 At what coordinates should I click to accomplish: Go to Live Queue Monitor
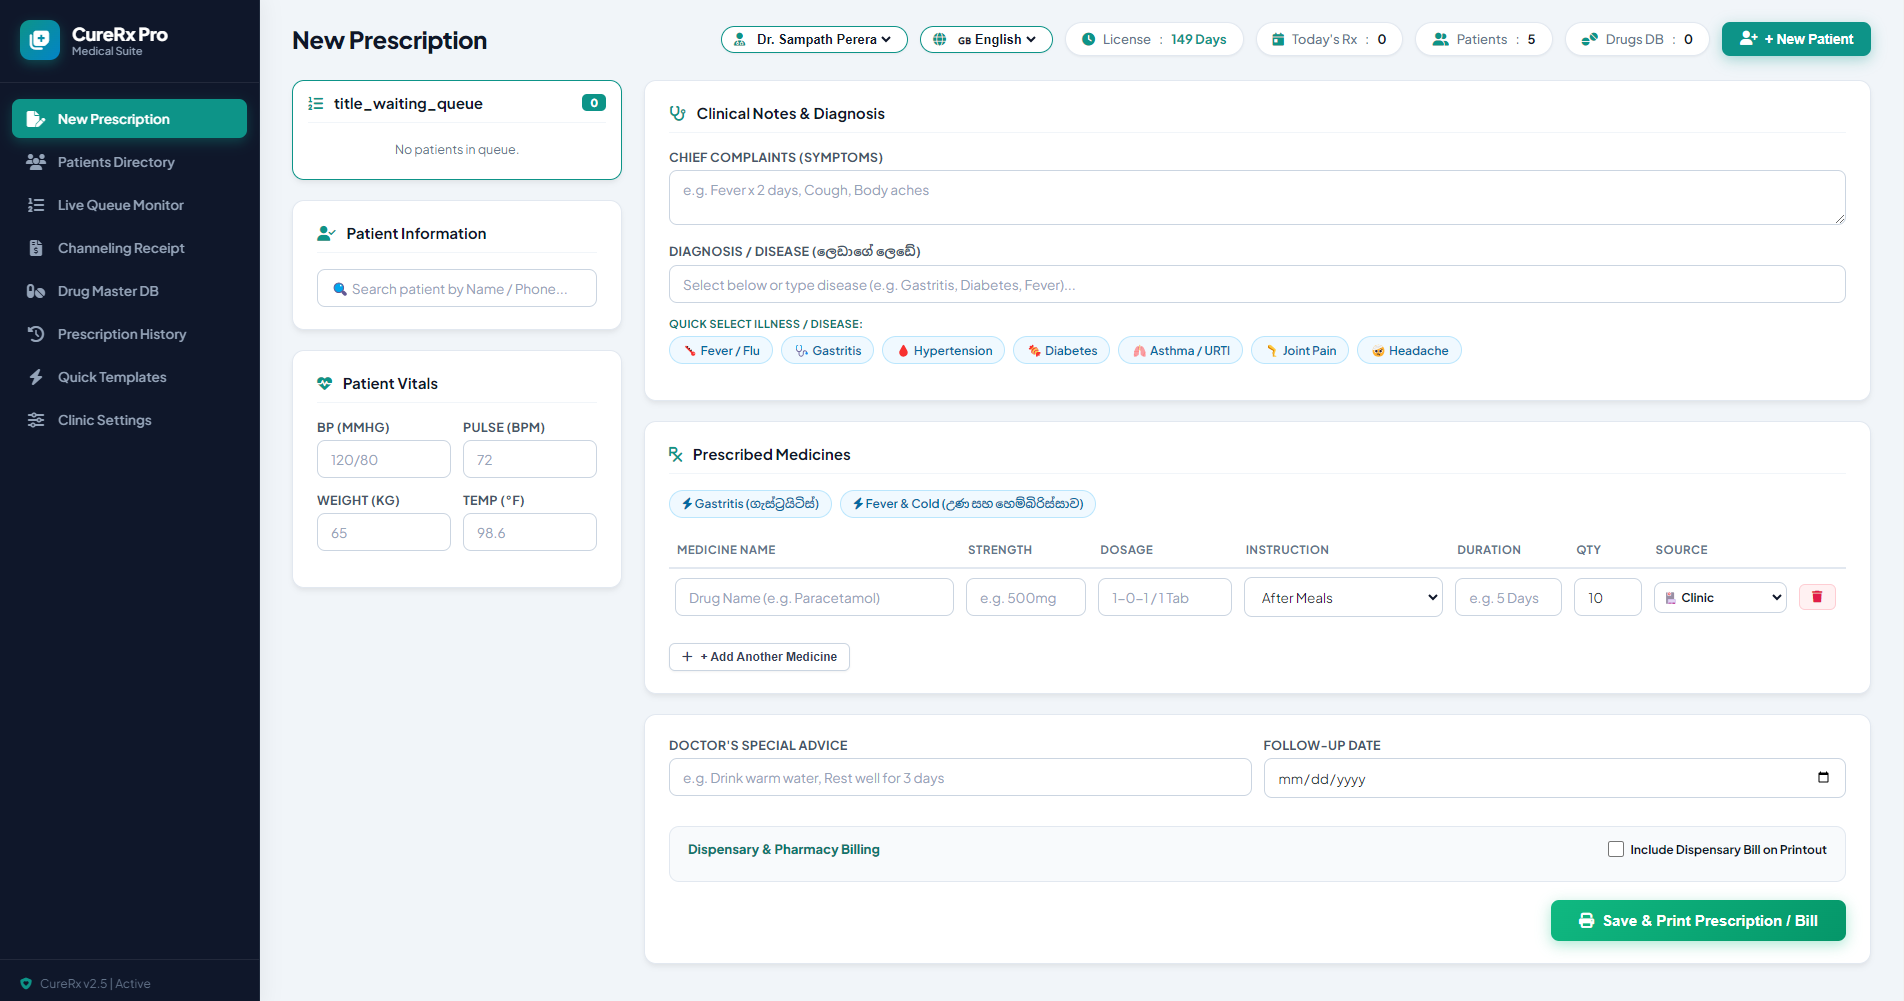[129, 205]
